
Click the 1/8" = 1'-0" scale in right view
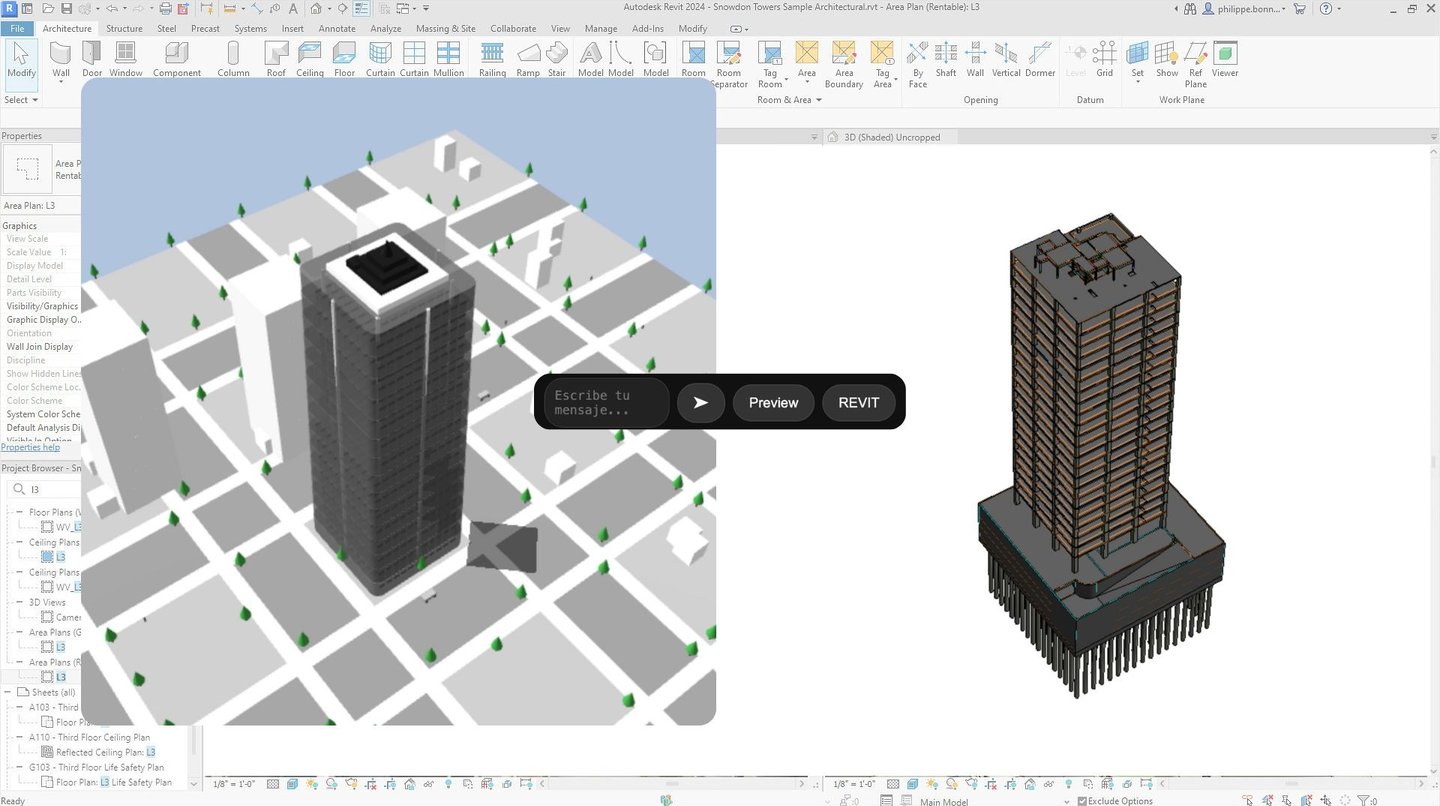pyautogui.click(x=853, y=785)
